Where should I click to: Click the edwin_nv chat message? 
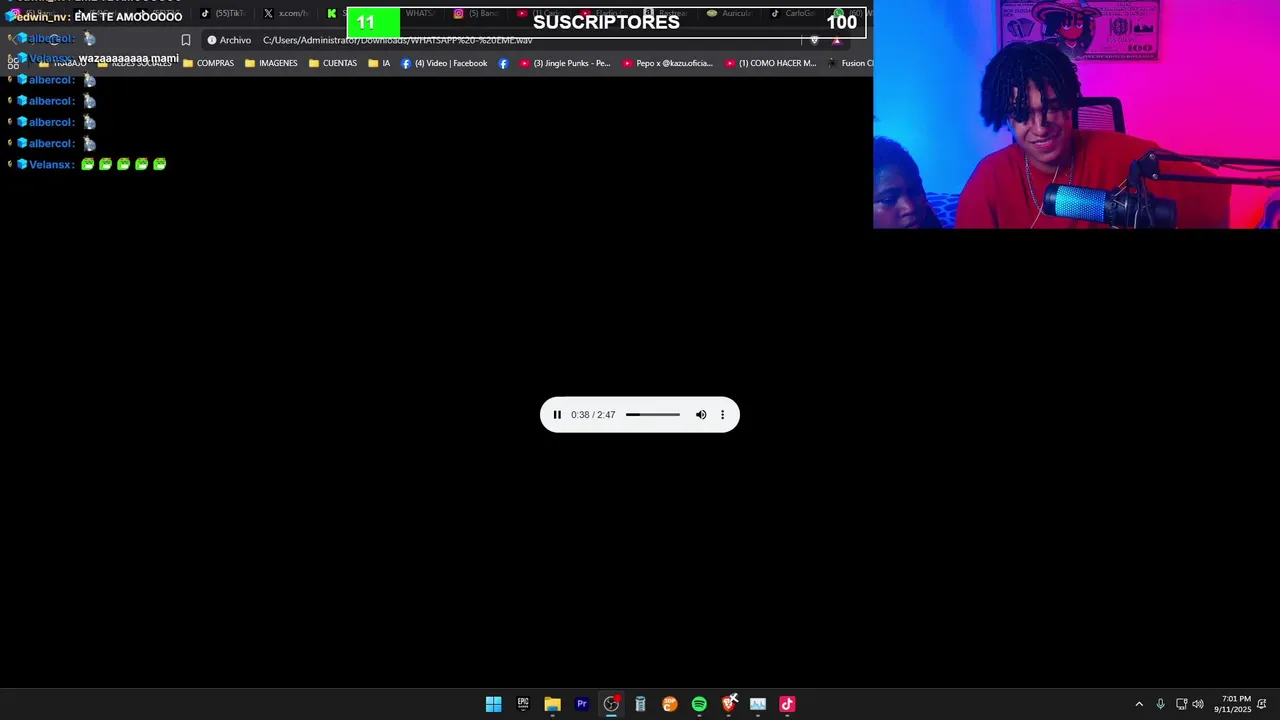pos(95,17)
